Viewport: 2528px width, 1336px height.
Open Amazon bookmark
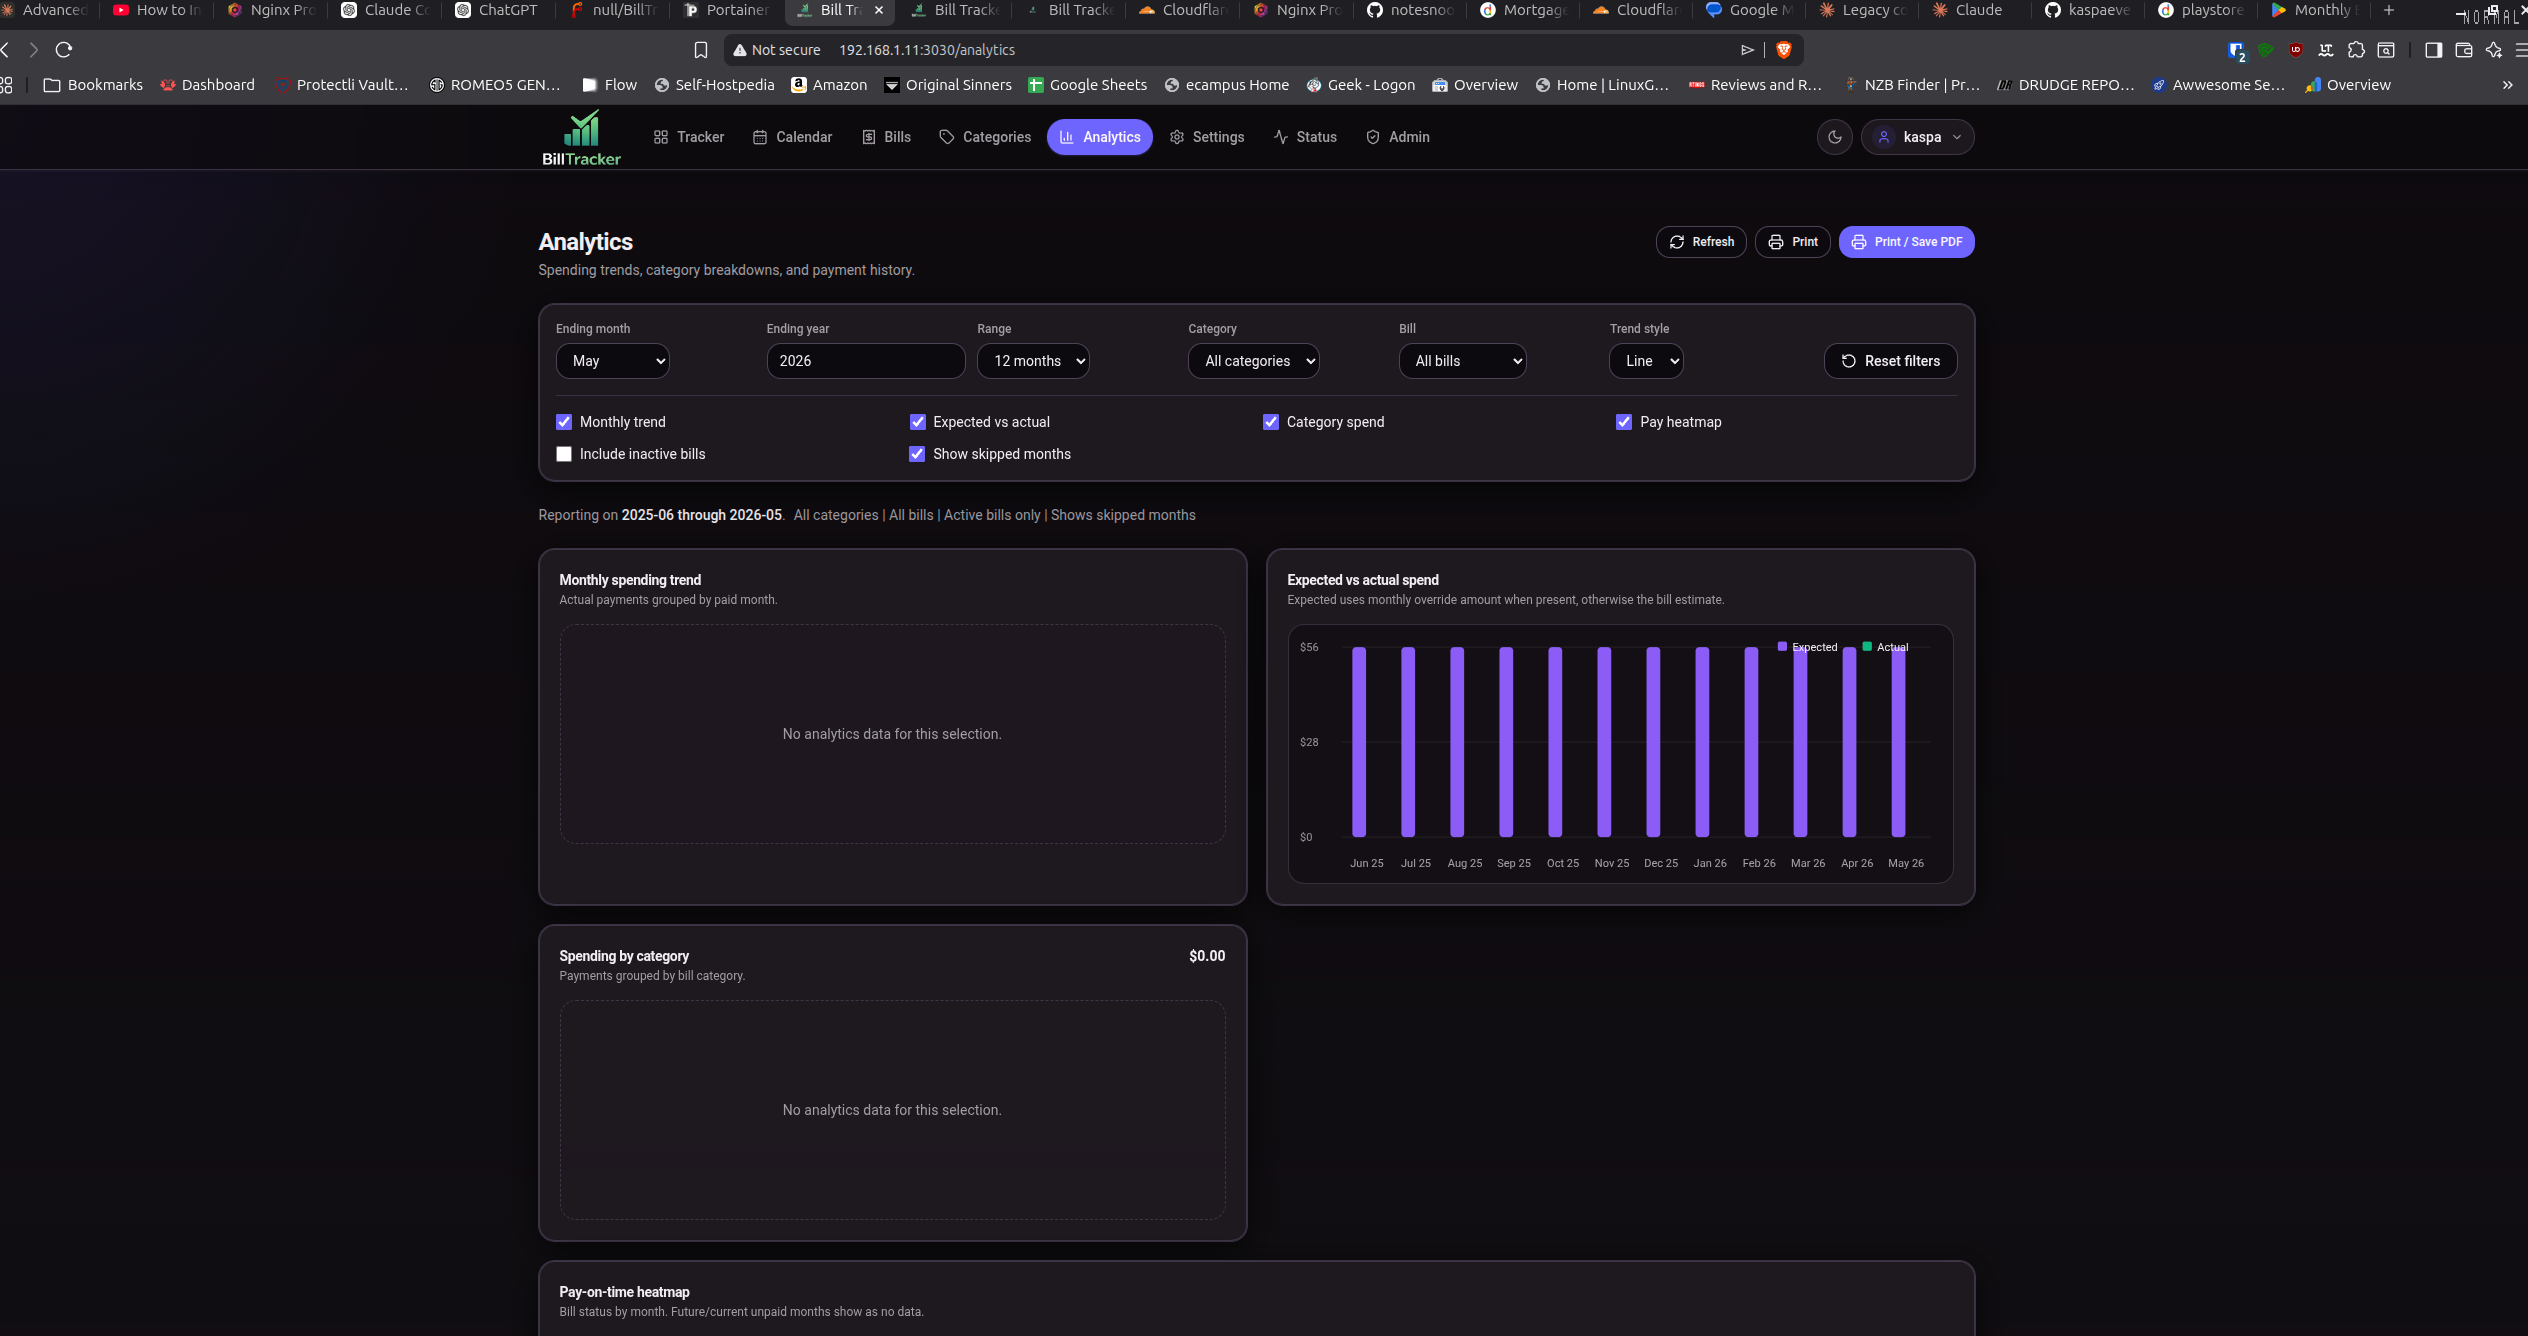(x=829, y=85)
